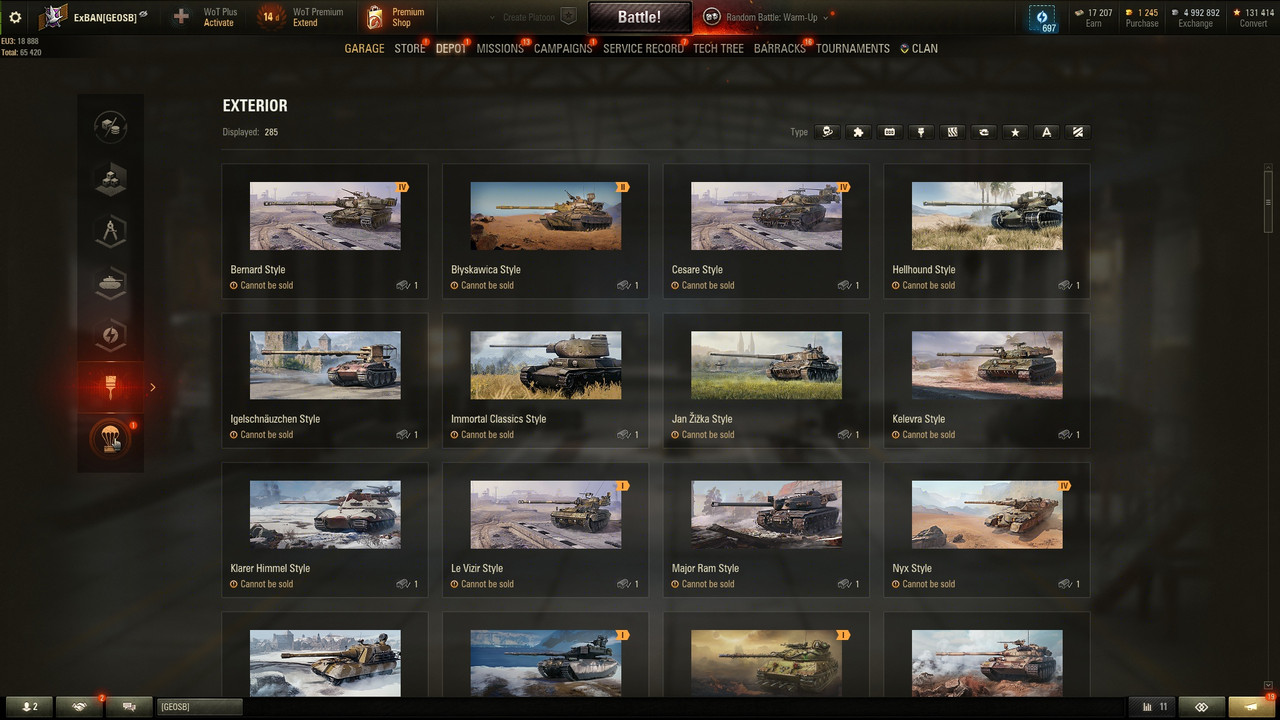This screenshot has height=720, width=1280.
Task: Click Purchase gold in header
Action: pos(1142,18)
